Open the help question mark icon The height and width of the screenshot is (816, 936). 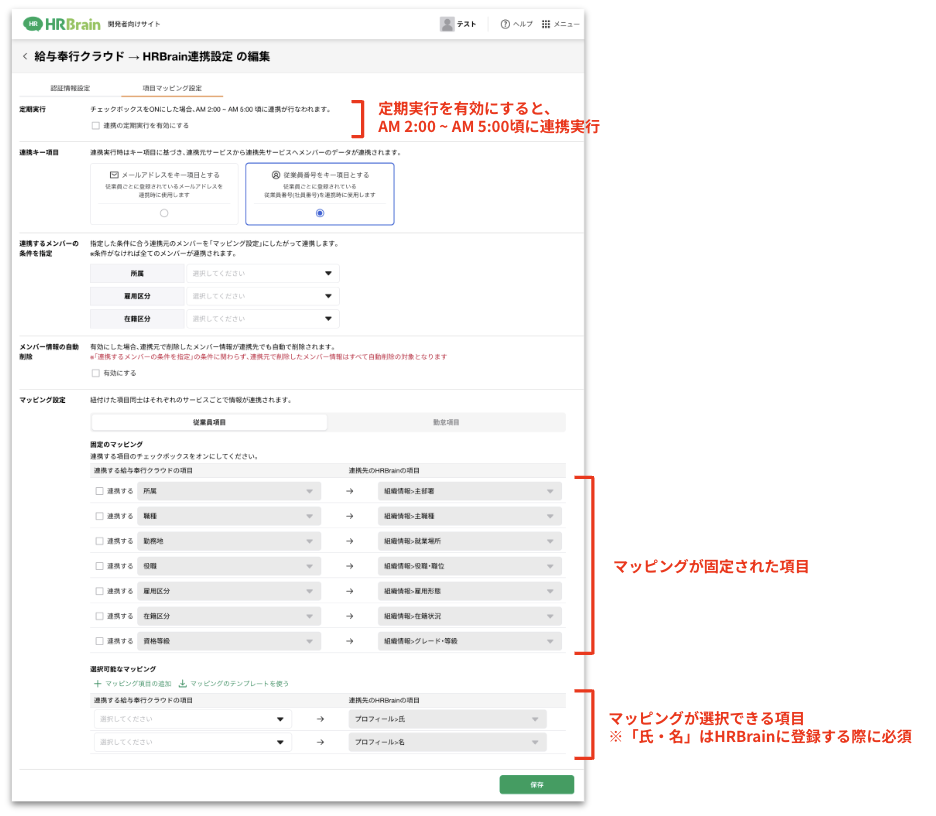click(505, 24)
